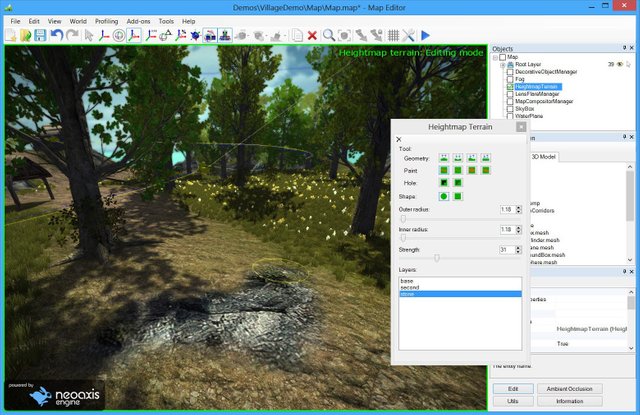The height and width of the screenshot is (415, 640).
Task: Pin the Objects panel
Action: pos(624,48)
